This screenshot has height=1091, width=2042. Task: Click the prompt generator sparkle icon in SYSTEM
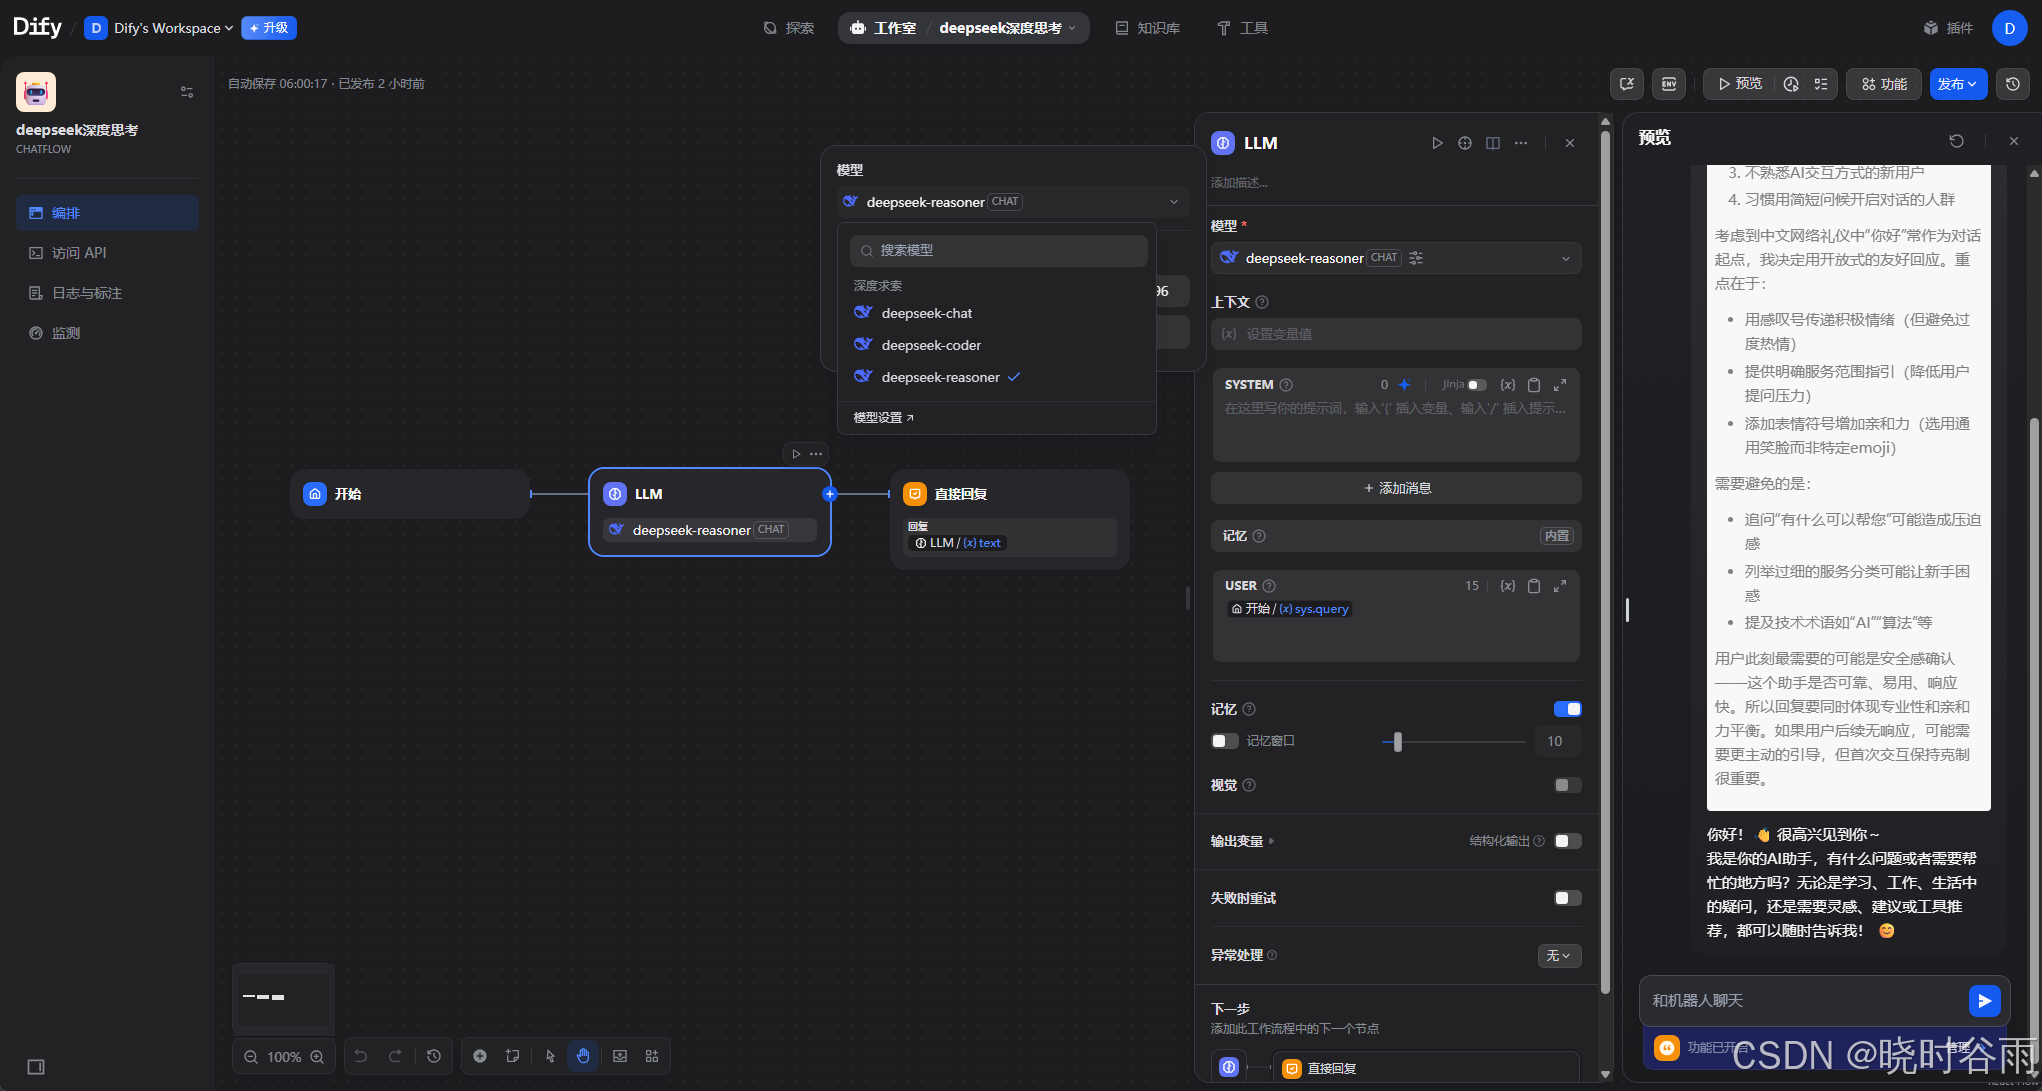point(1404,385)
